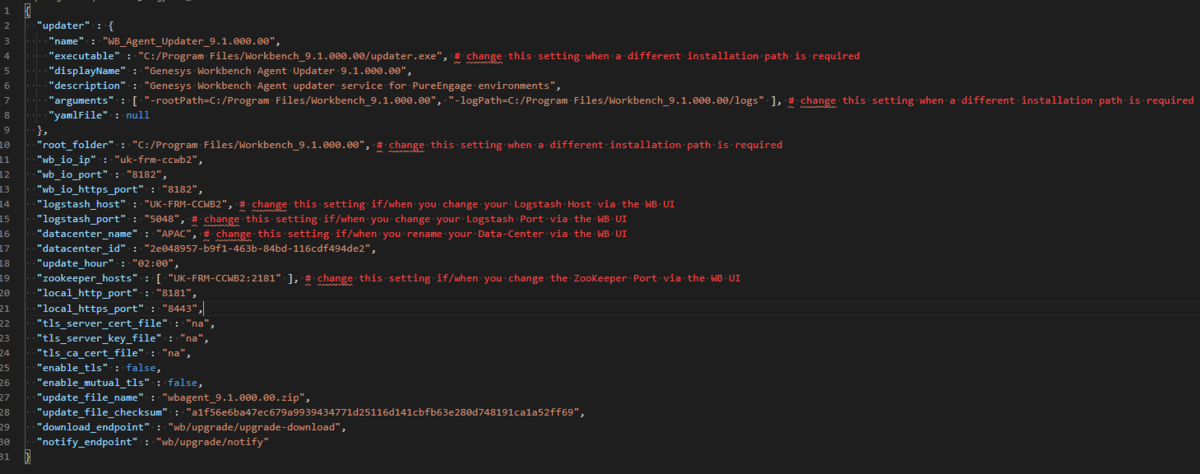1200x474 pixels.
Task: Click the null value of yamlFile
Action: [x=136, y=117]
